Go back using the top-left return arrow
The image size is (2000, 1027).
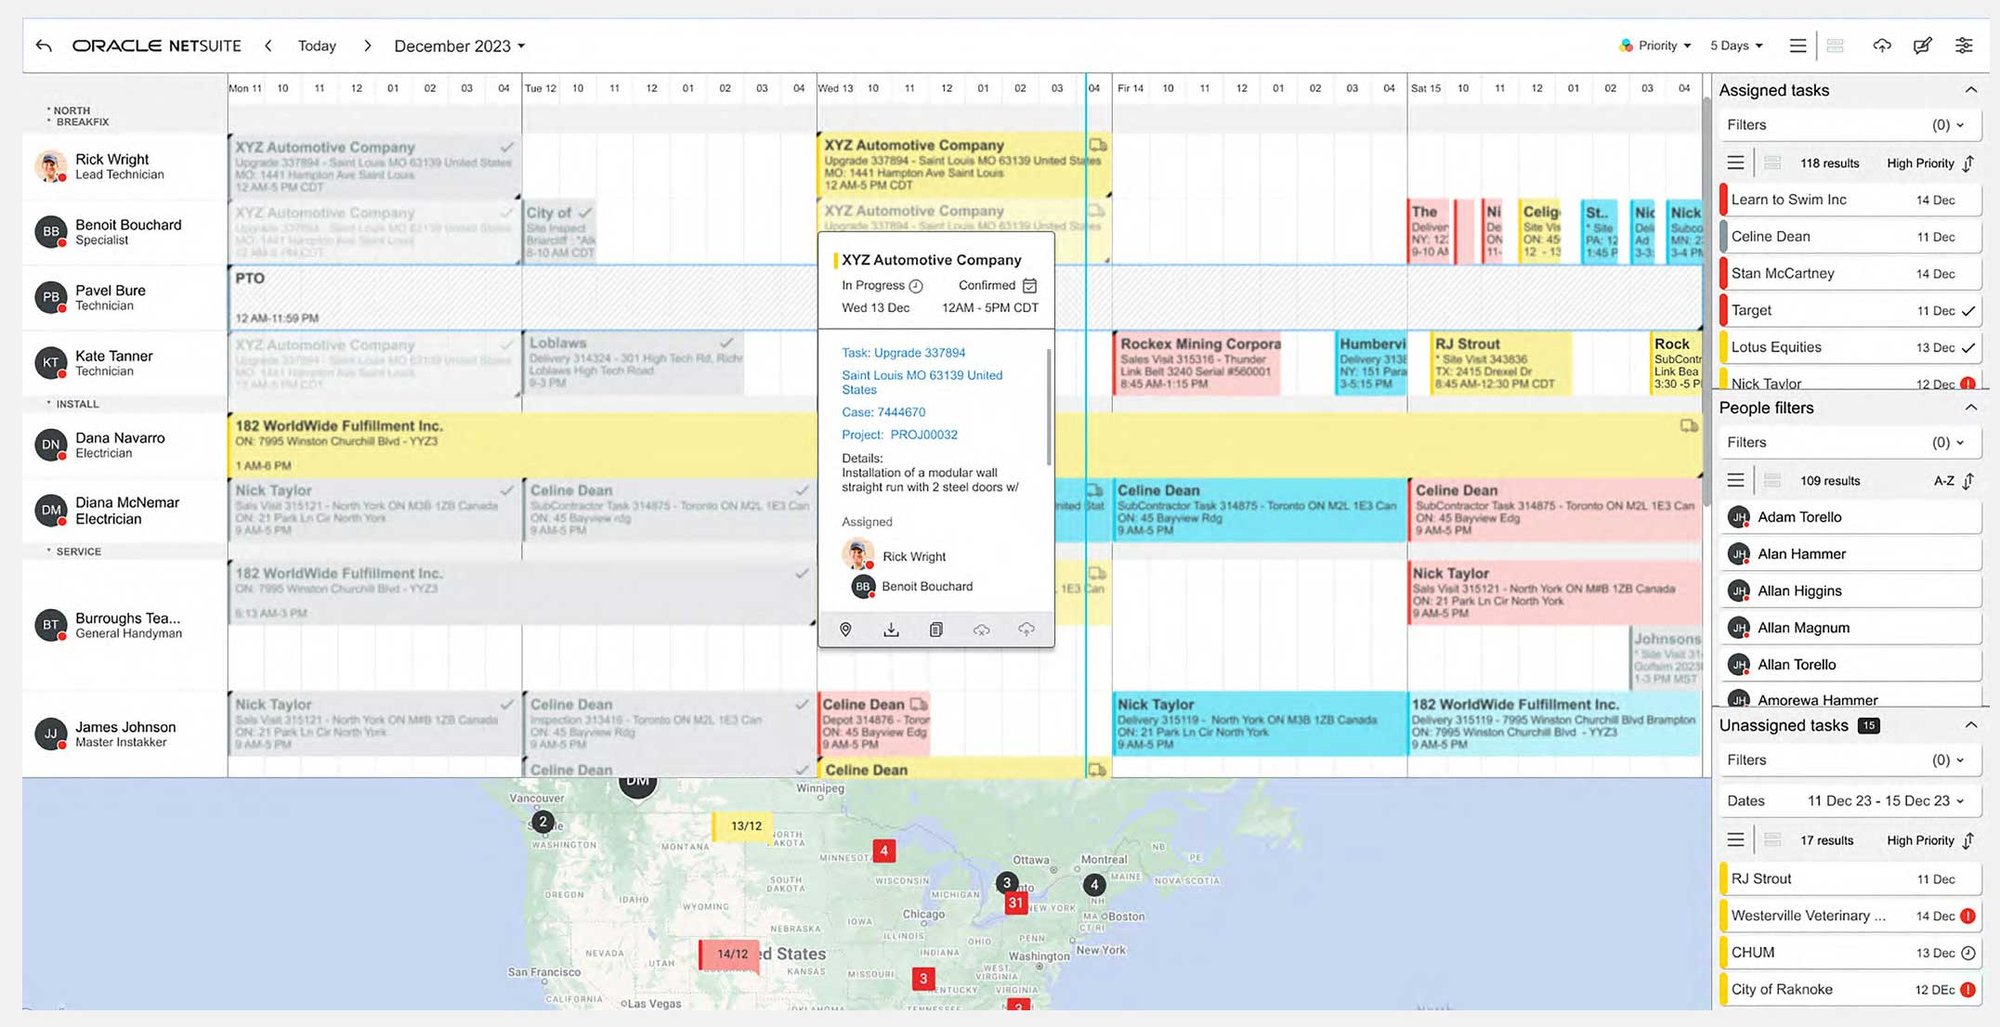[43, 46]
